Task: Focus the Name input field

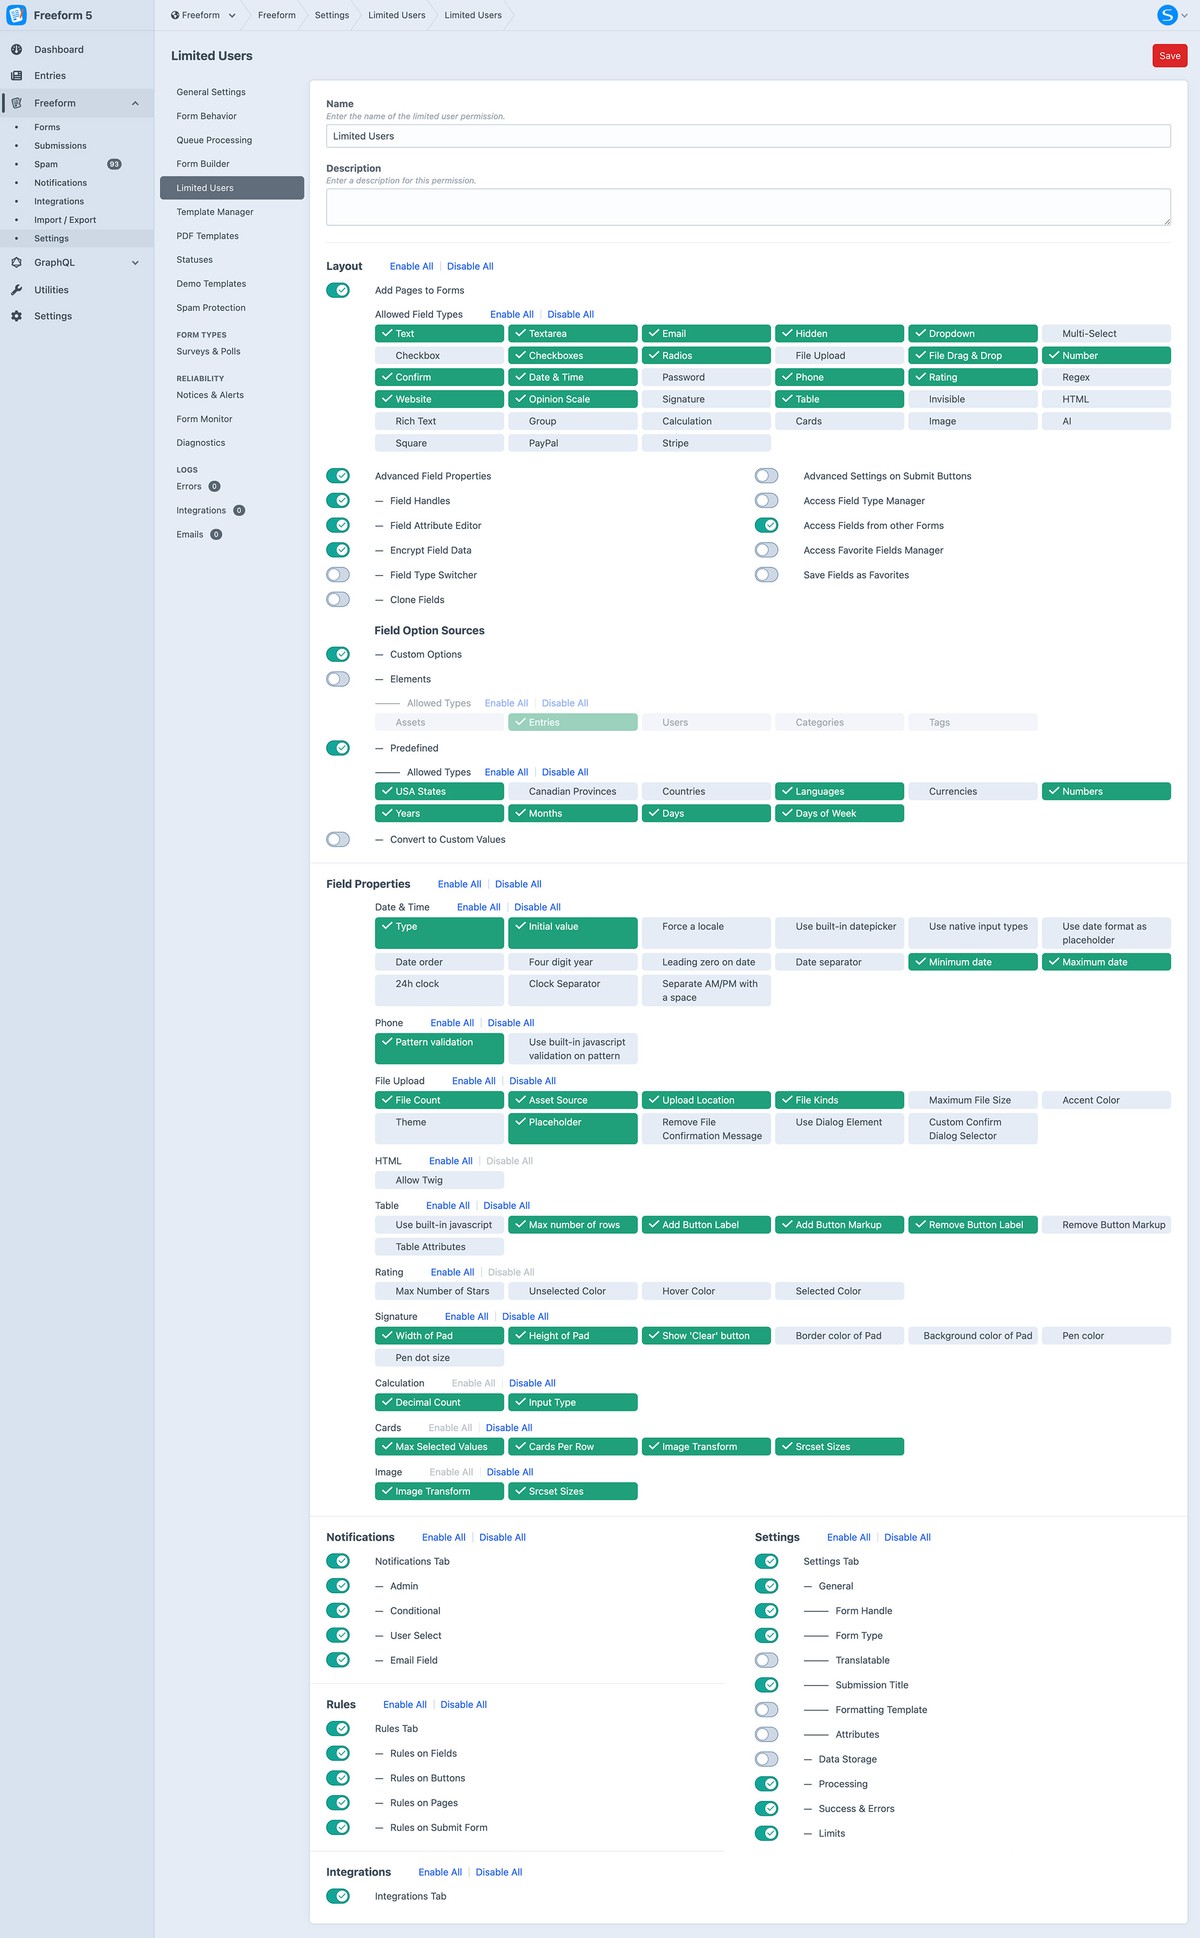Action: tap(748, 136)
